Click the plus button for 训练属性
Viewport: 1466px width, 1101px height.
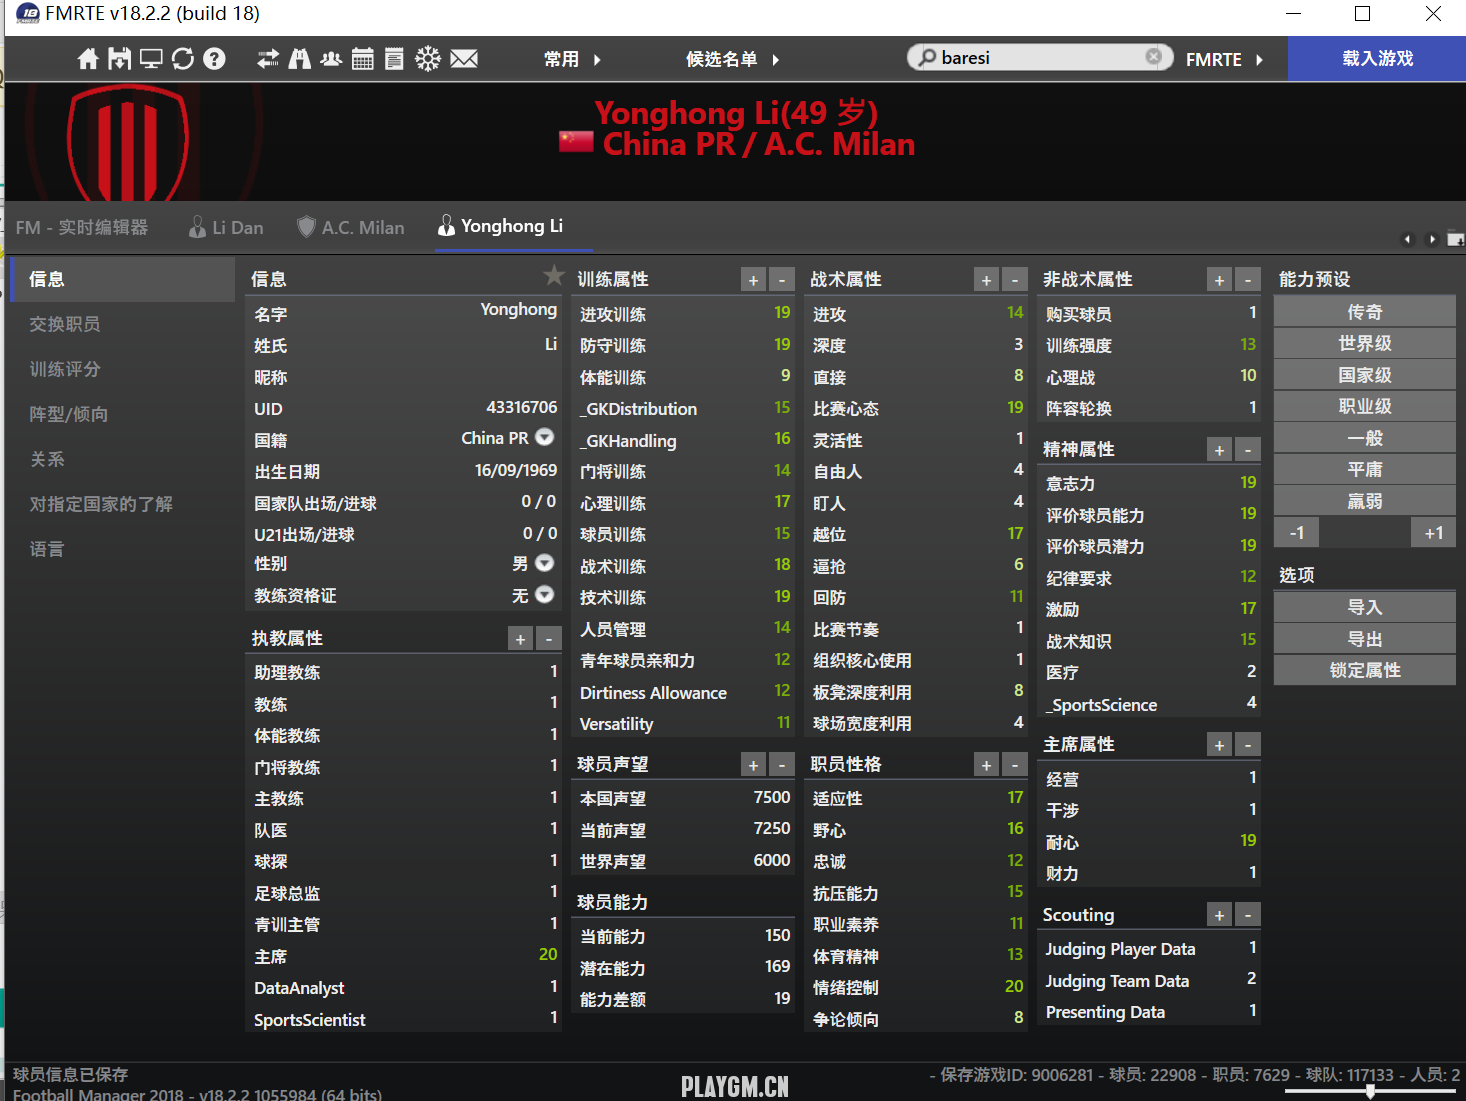pyautogui.click(x=753, y=280)
